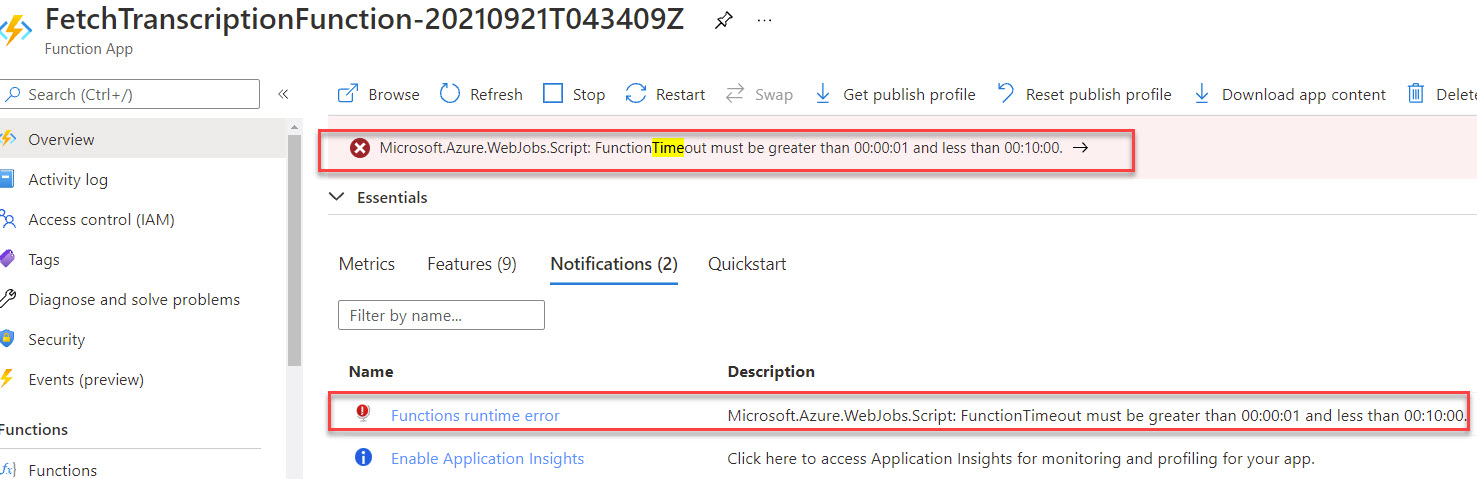1477x479 pixels.
Task: Click the Refresh icon
Action: 450,94
